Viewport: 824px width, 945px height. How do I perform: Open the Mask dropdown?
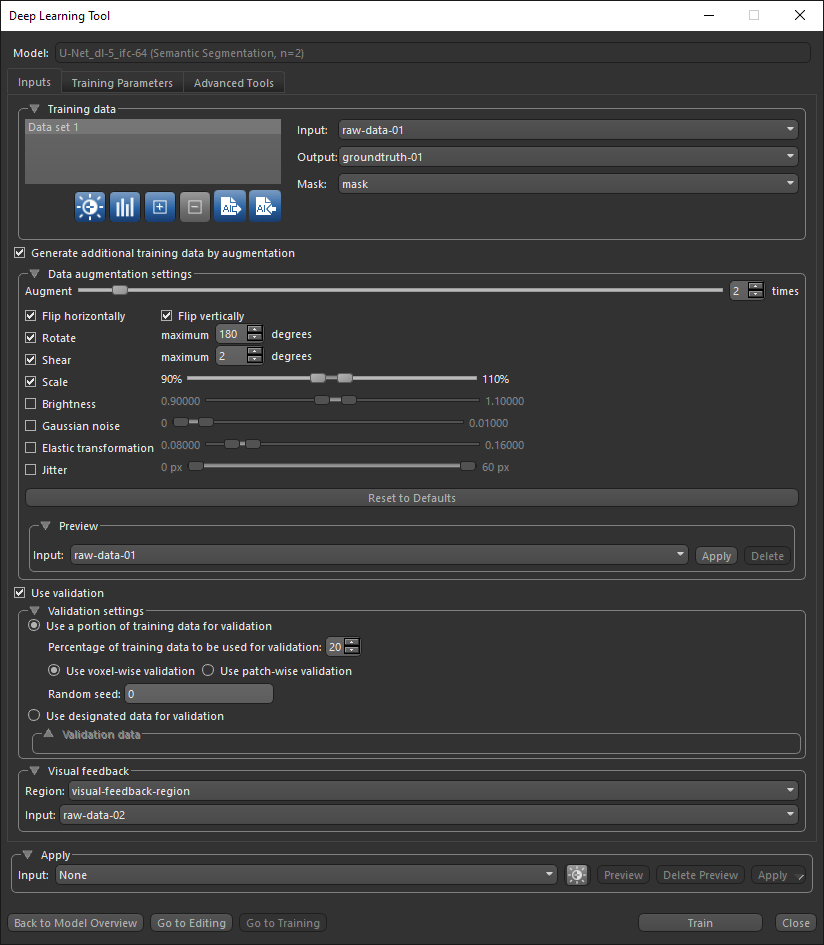pos(567,184)
